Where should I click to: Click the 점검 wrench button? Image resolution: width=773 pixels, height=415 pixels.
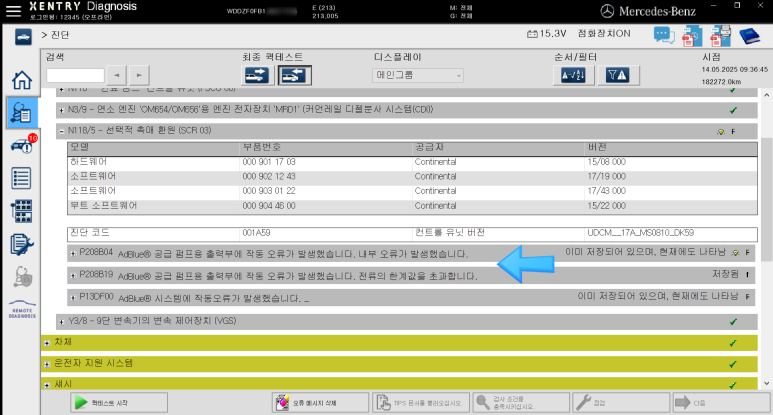(621, 403)
